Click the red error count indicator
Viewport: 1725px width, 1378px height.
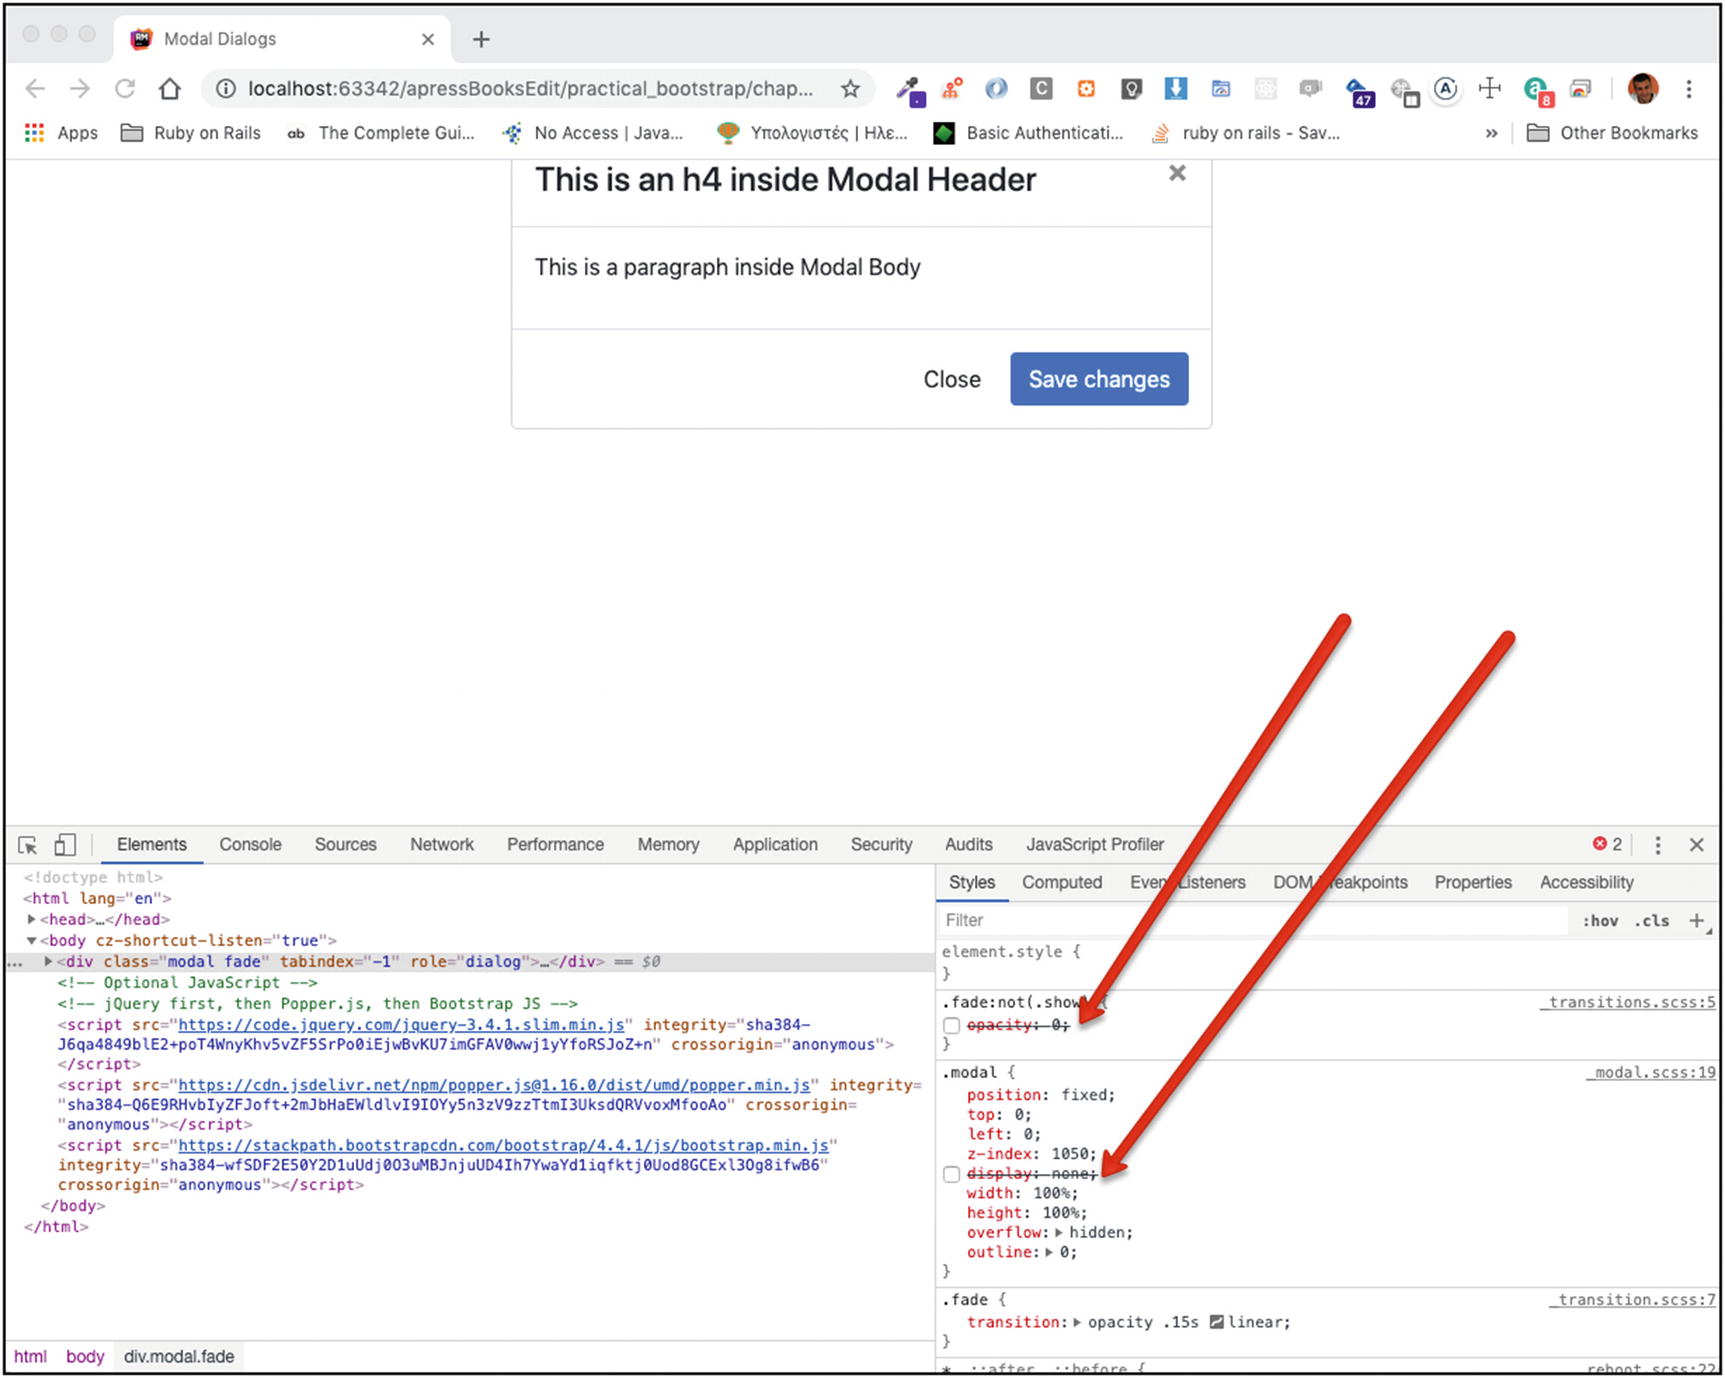tap(1607, 844)
